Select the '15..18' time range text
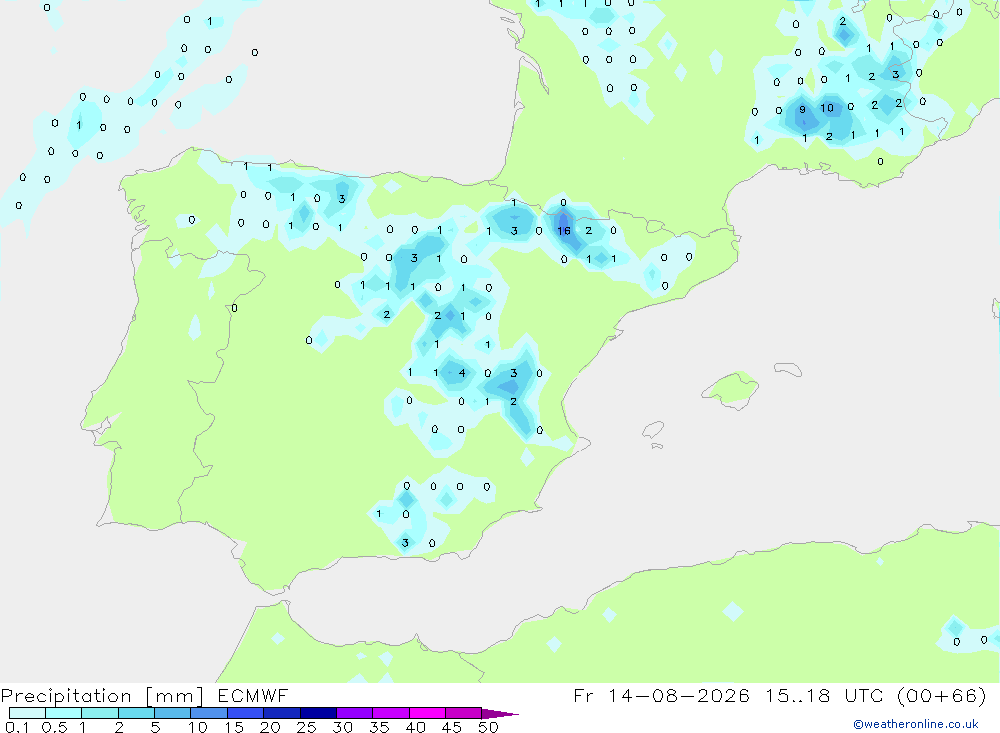 (798, 695)
